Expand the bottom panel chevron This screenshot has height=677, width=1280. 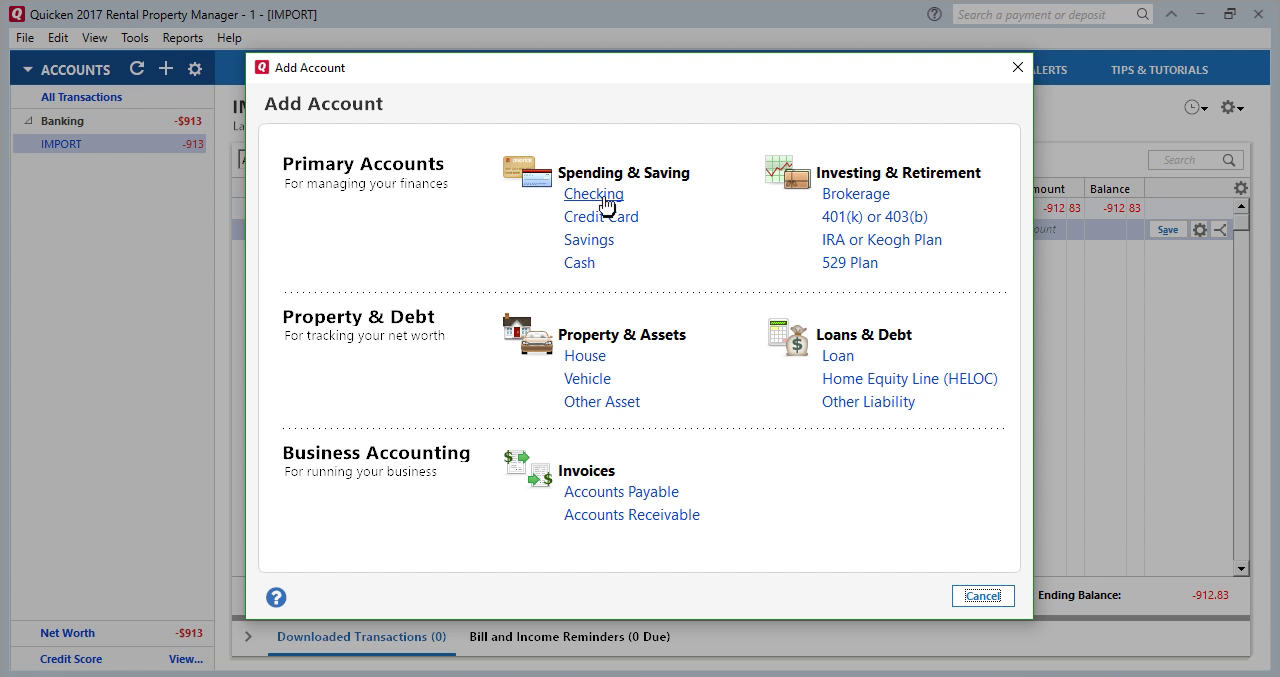(248, 636)
